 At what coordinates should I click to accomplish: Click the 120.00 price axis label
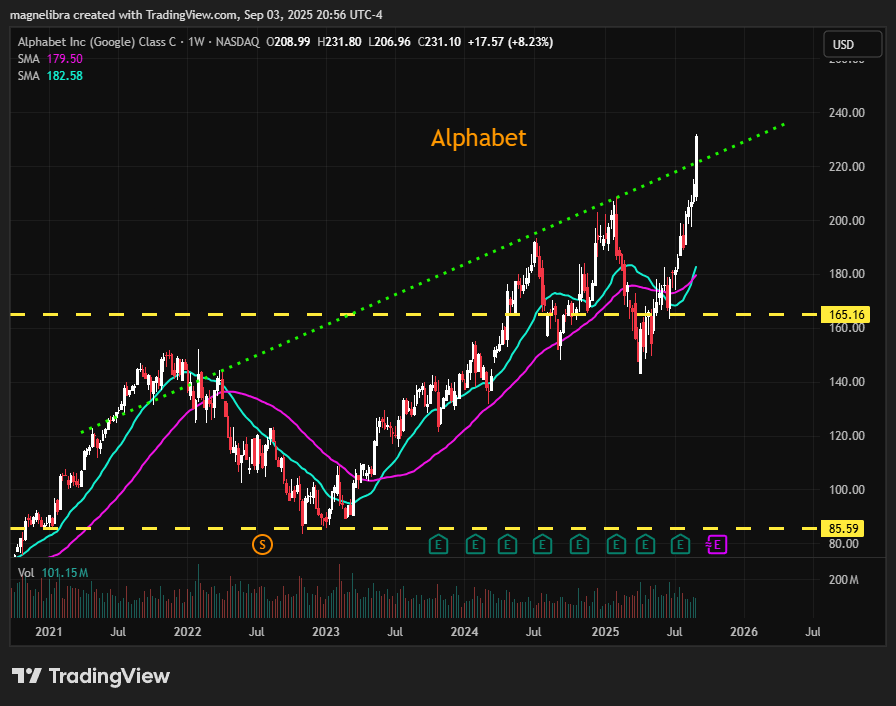pyautogui.click(x=847, y=436)
